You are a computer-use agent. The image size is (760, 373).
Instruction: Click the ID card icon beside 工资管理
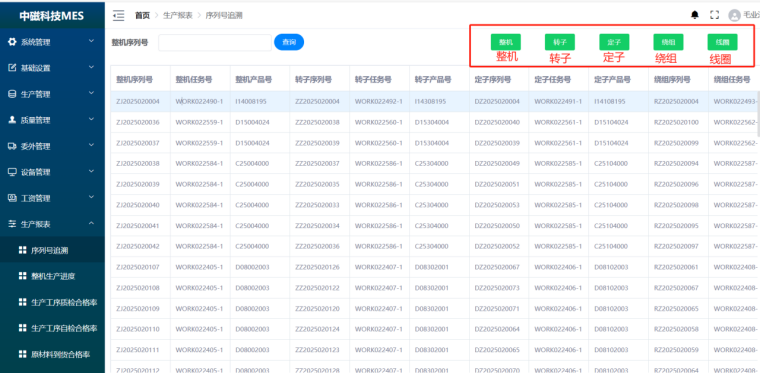click(12, 198)
